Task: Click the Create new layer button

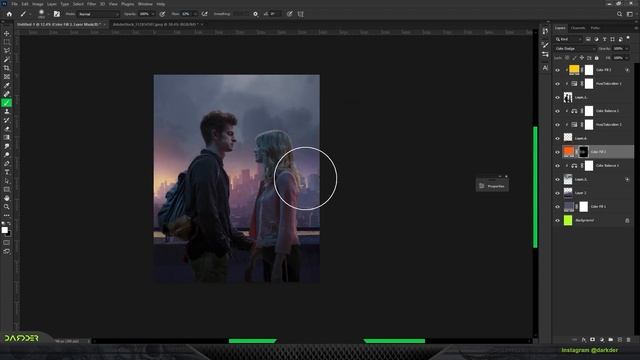Action: [620, 340]
